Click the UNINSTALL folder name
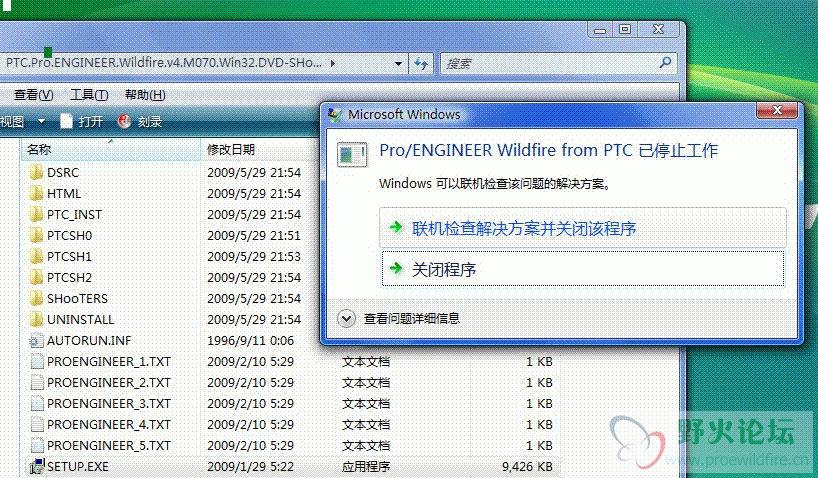818x478 pixels. coord(80,319)
